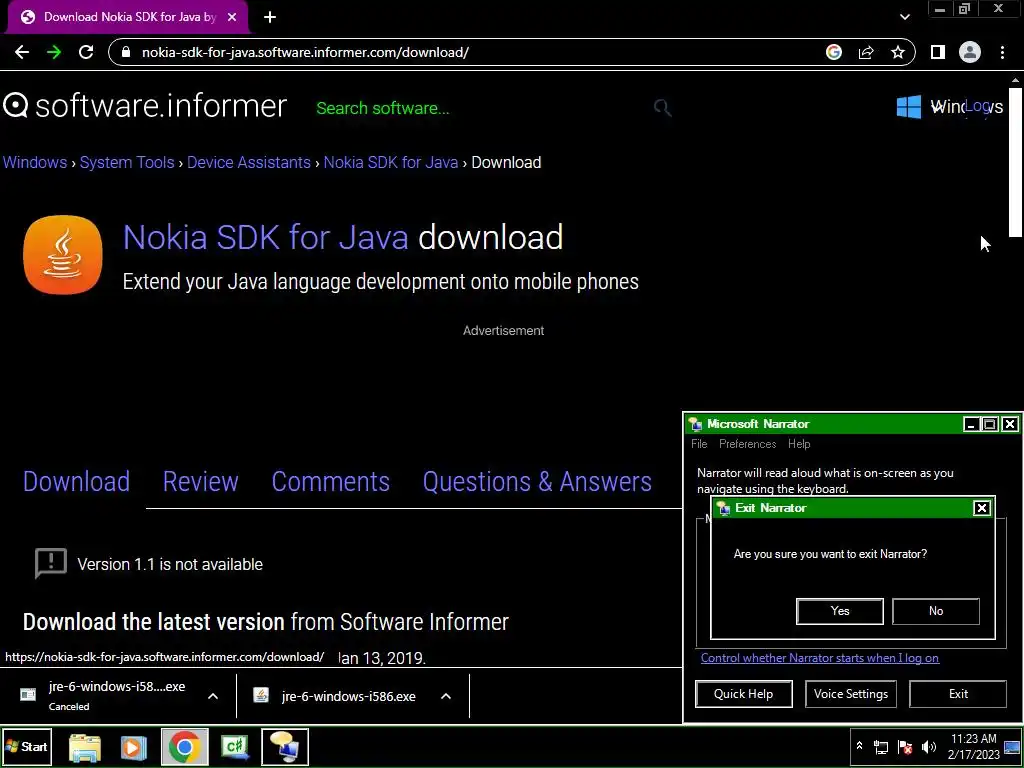Image resolution: width=1024 pixels, height=768 pixels.
Task: Click Narrator icon in taskbar
Action: click(x=285, y=747)
